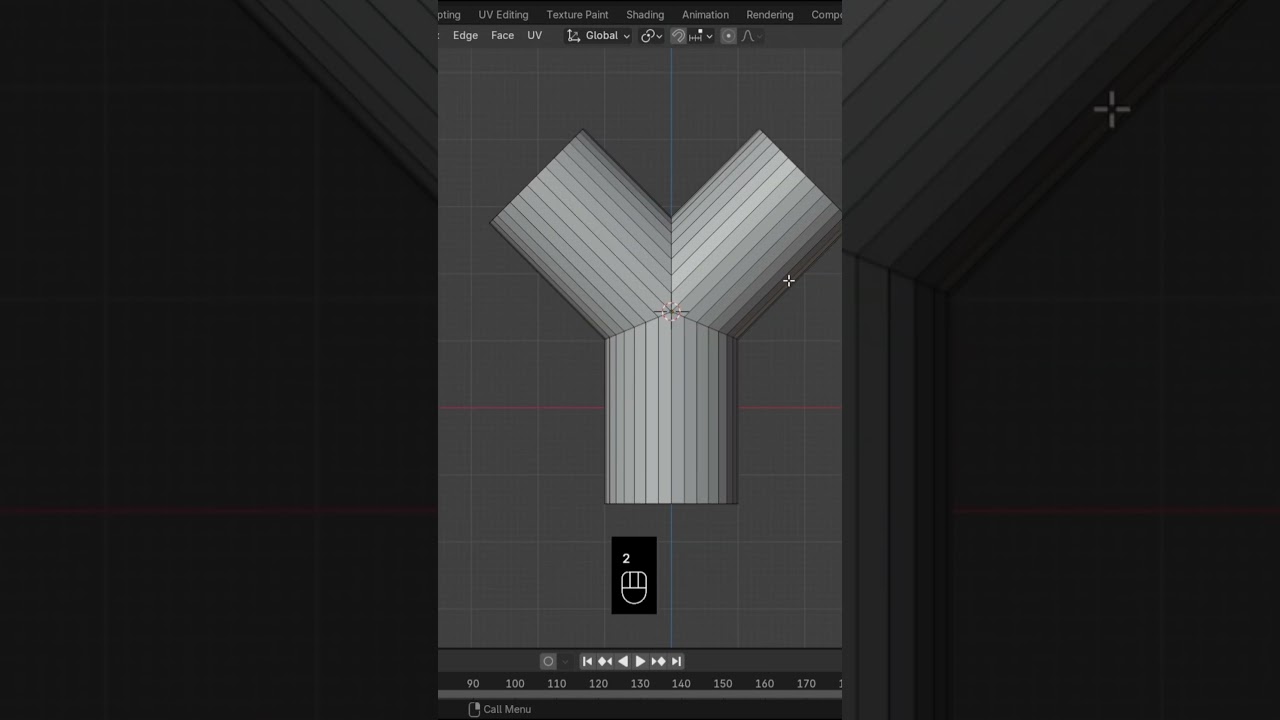Toggle the auto keying record button

548,661
